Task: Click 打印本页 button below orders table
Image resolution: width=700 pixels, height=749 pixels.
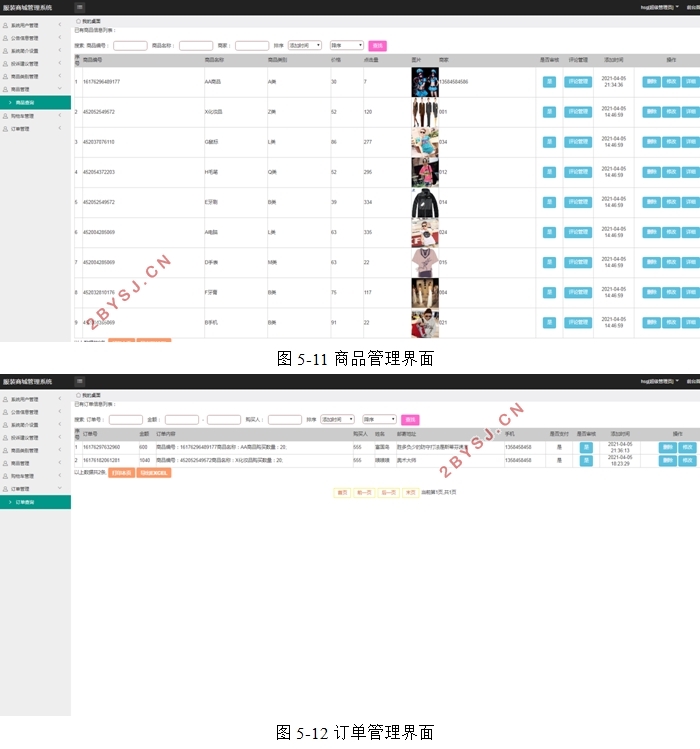Action: (121, 473)
